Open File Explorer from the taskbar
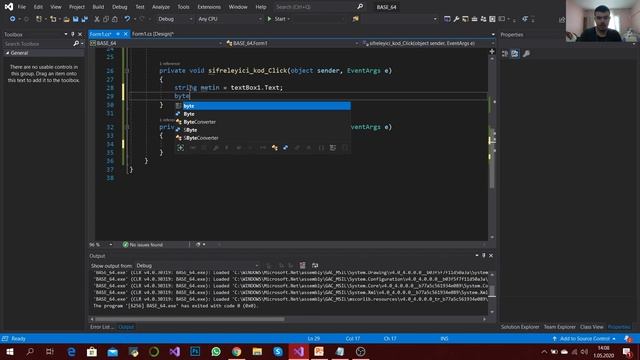 tap(257, 351)
